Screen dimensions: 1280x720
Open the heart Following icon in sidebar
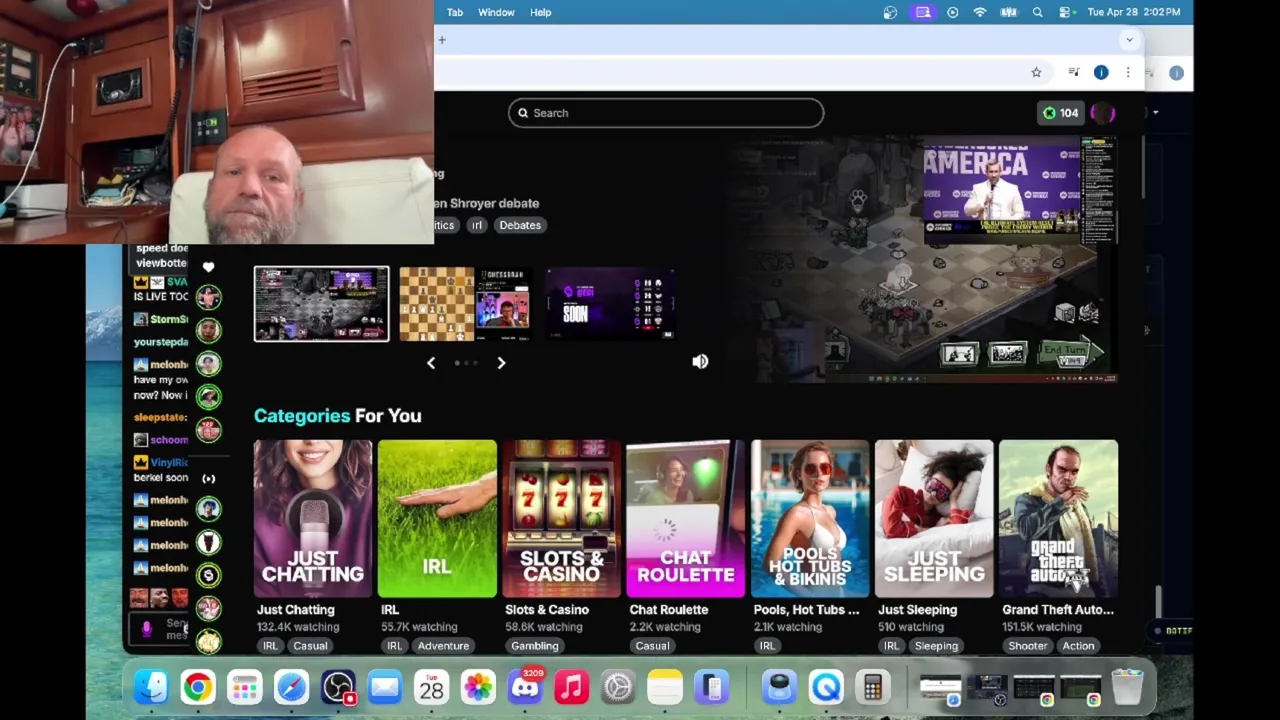coord(208,268)
